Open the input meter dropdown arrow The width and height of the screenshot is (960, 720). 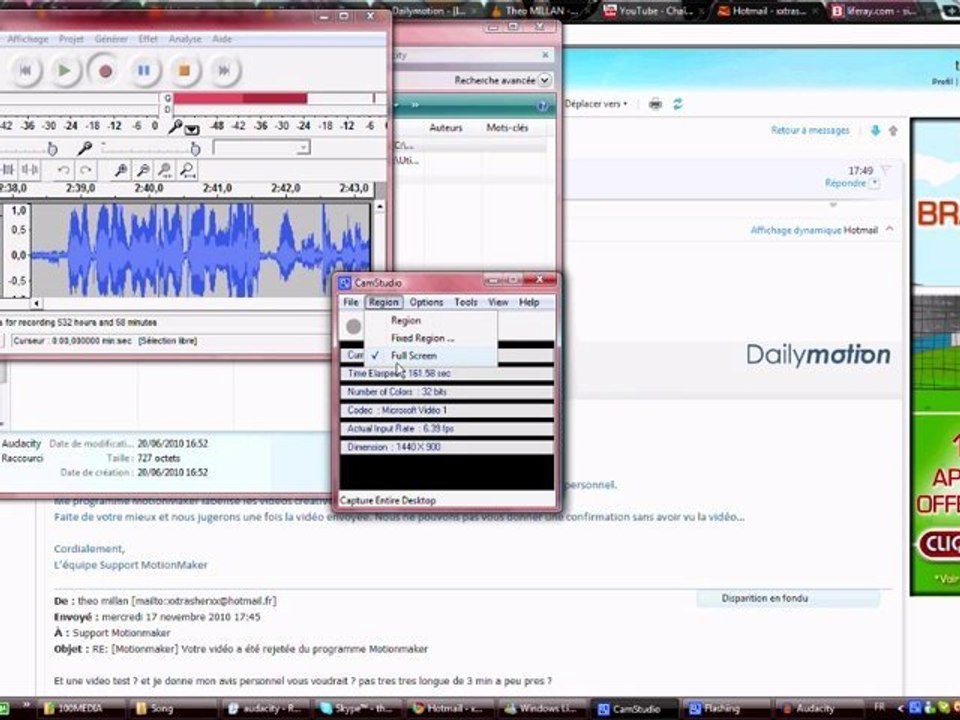pyautogui.click(x=192, y=129)
